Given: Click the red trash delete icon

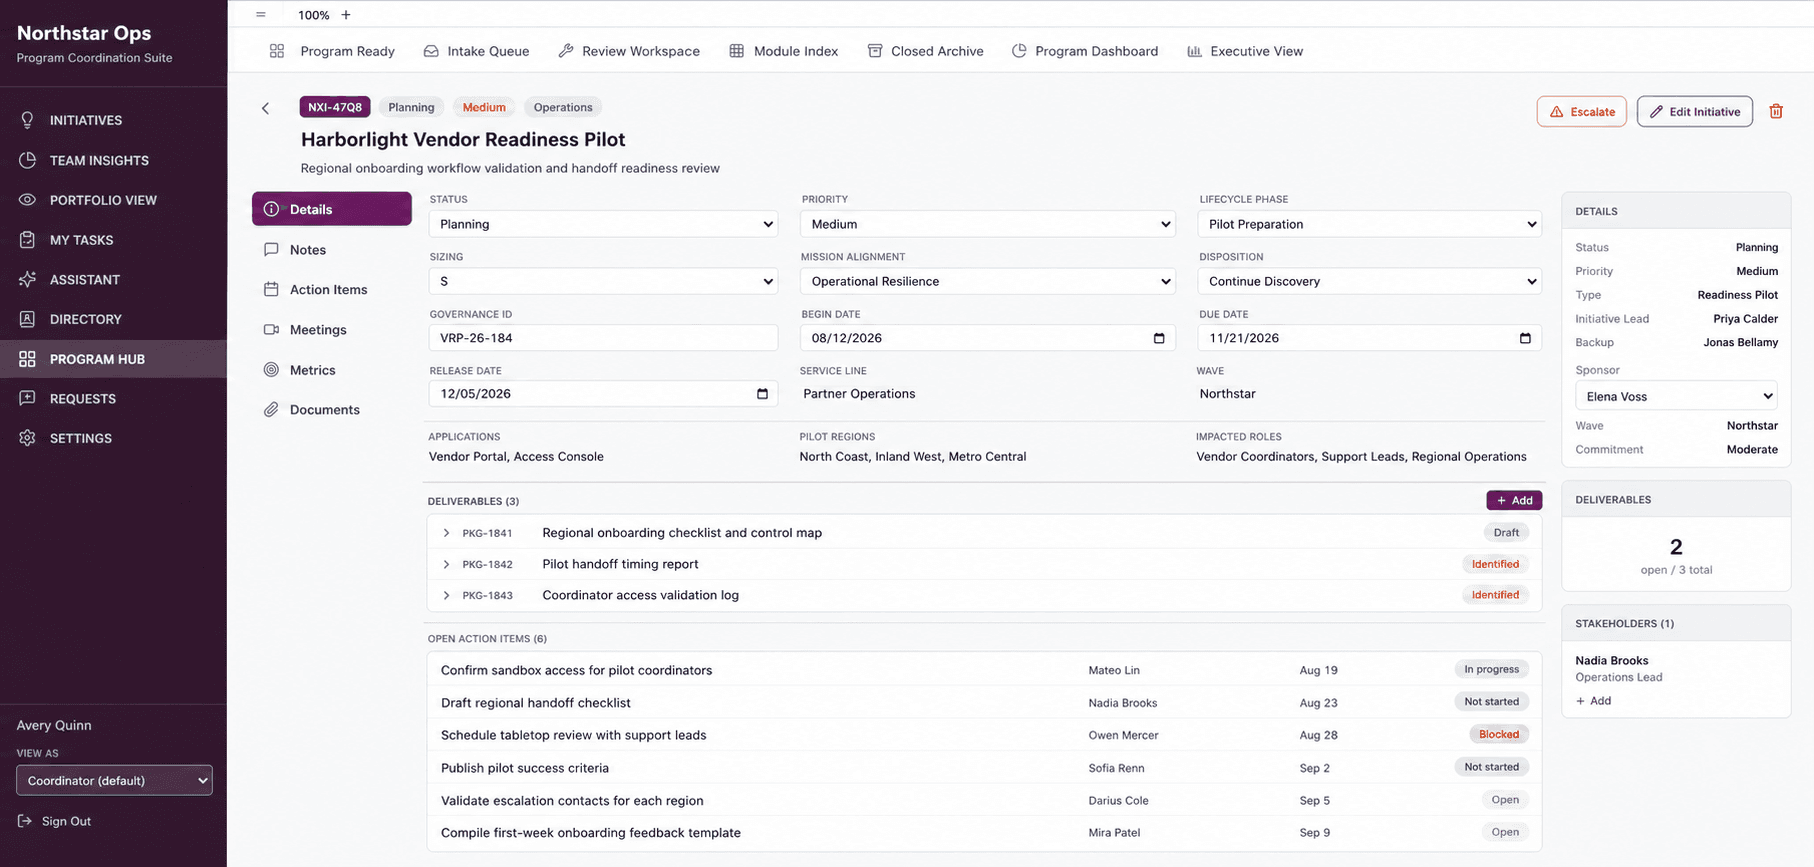Looking at the screenshot, I should [1776, 111].
